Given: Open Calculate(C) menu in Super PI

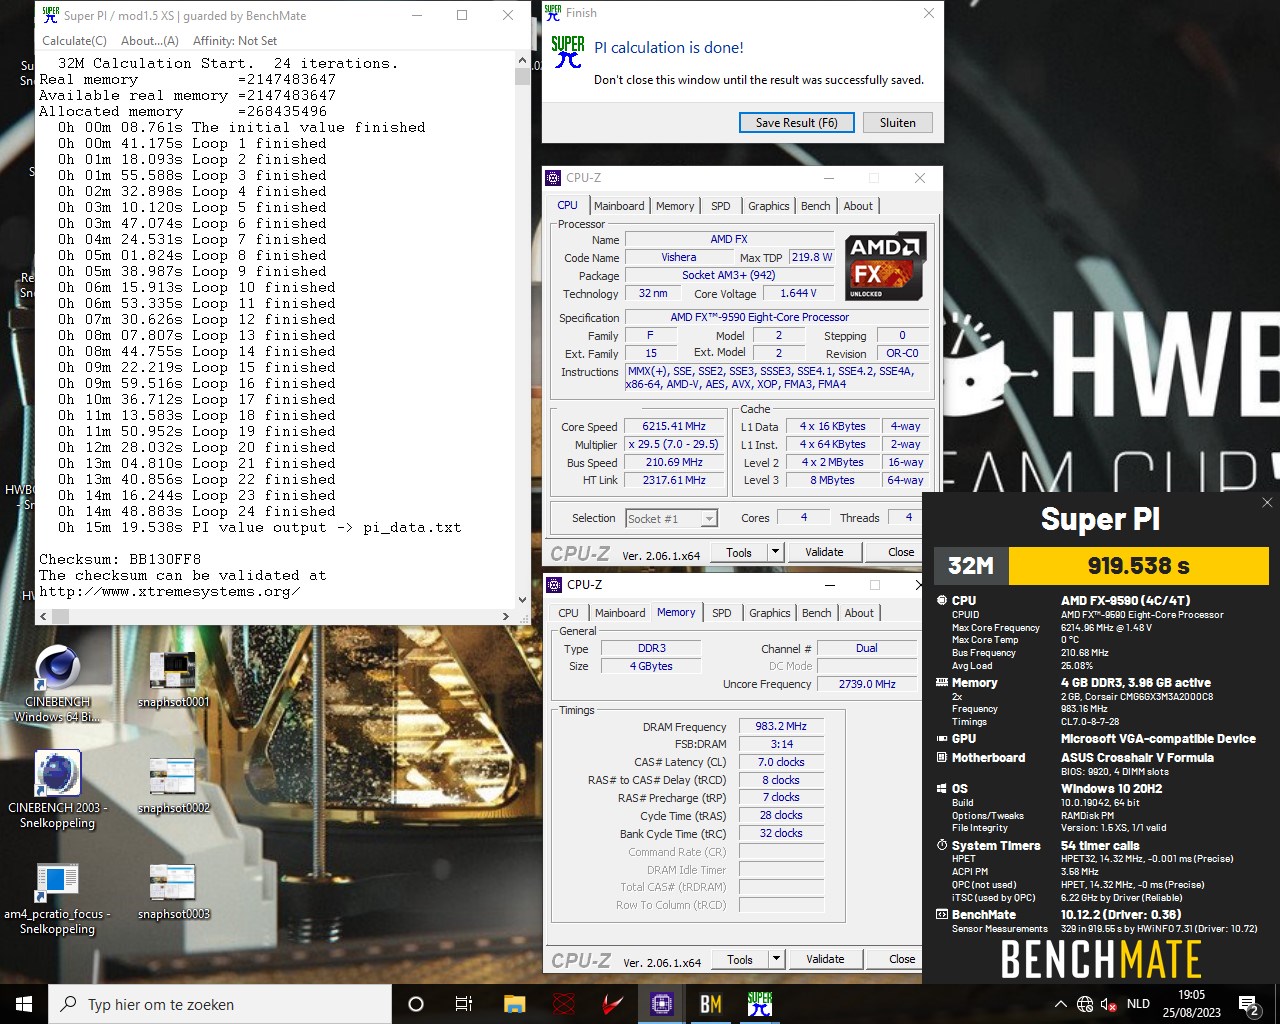Looking at the screenshot, I should (74, 41).
